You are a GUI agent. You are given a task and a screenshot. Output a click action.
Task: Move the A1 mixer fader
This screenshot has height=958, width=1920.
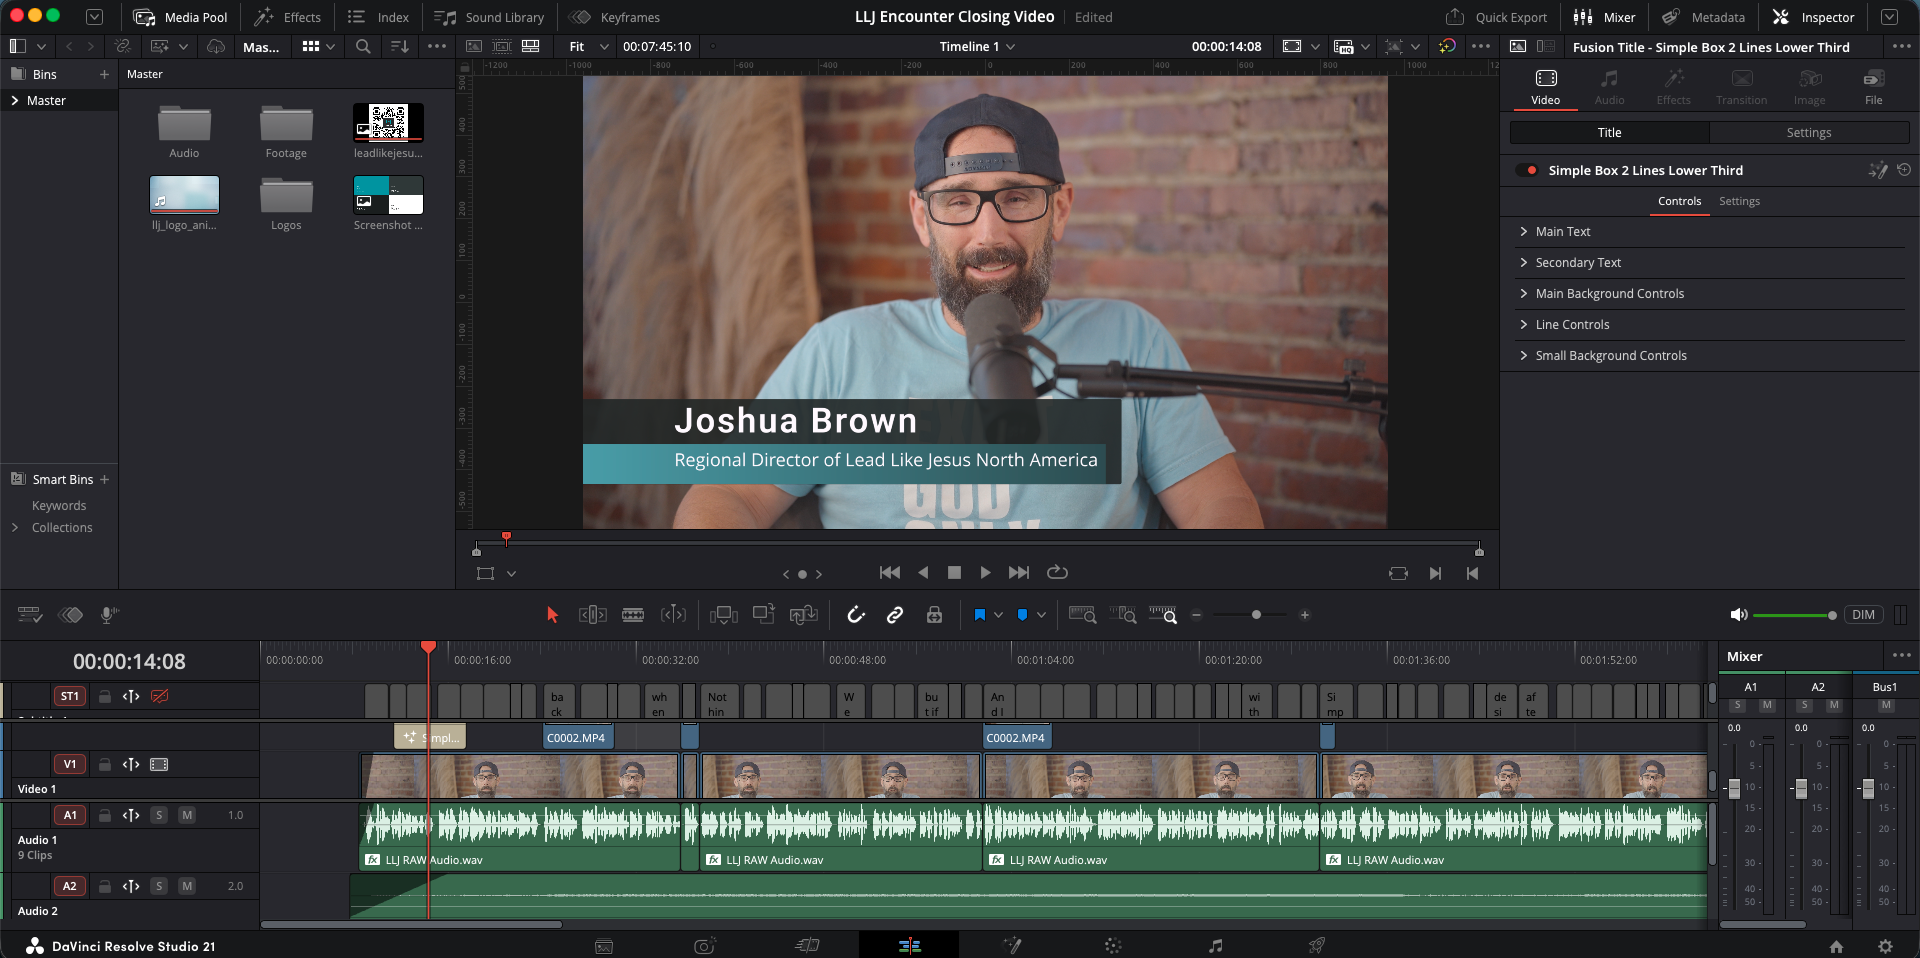[x=1734, y=788]
